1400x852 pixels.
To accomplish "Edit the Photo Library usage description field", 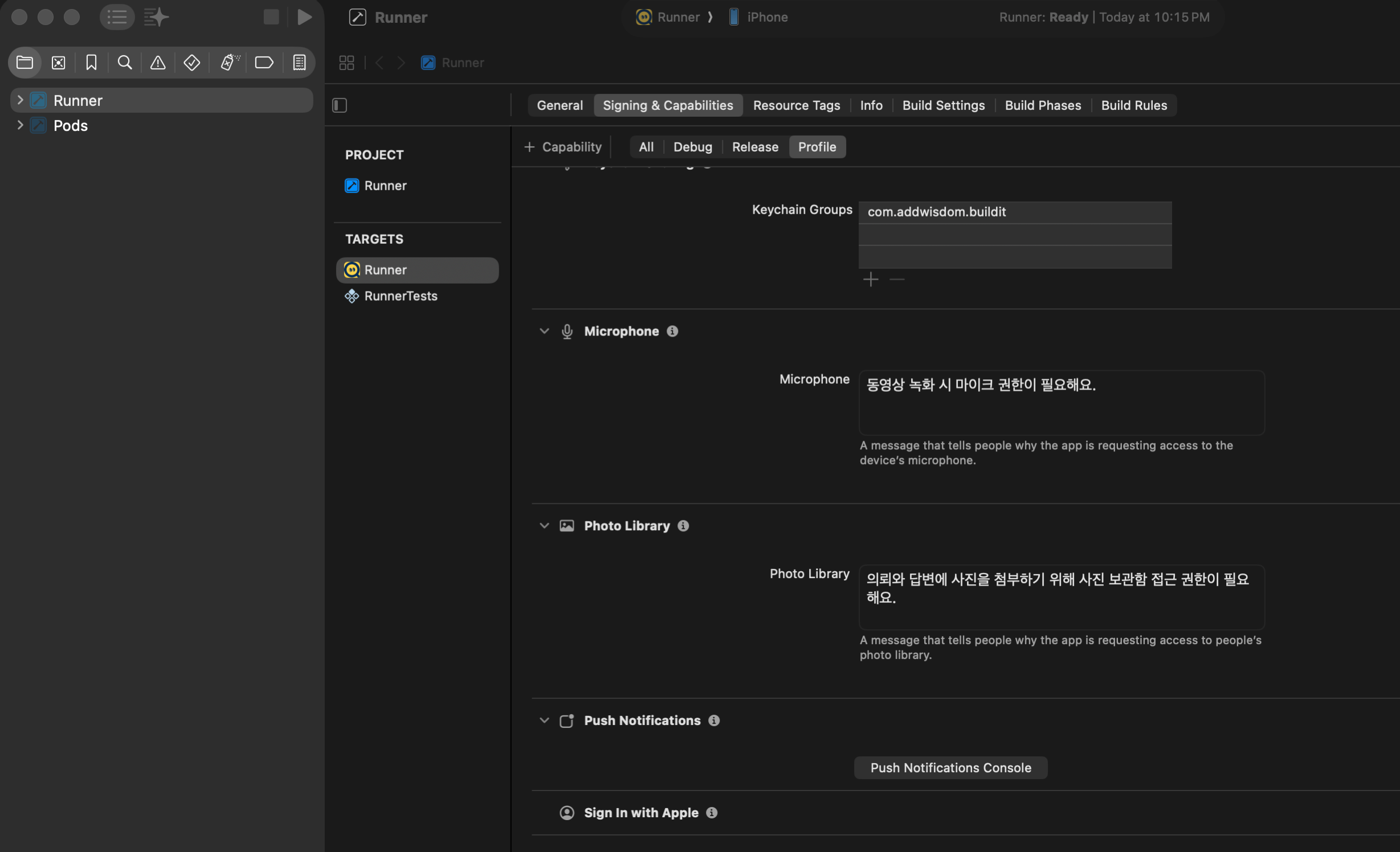I will (1062, 597).
